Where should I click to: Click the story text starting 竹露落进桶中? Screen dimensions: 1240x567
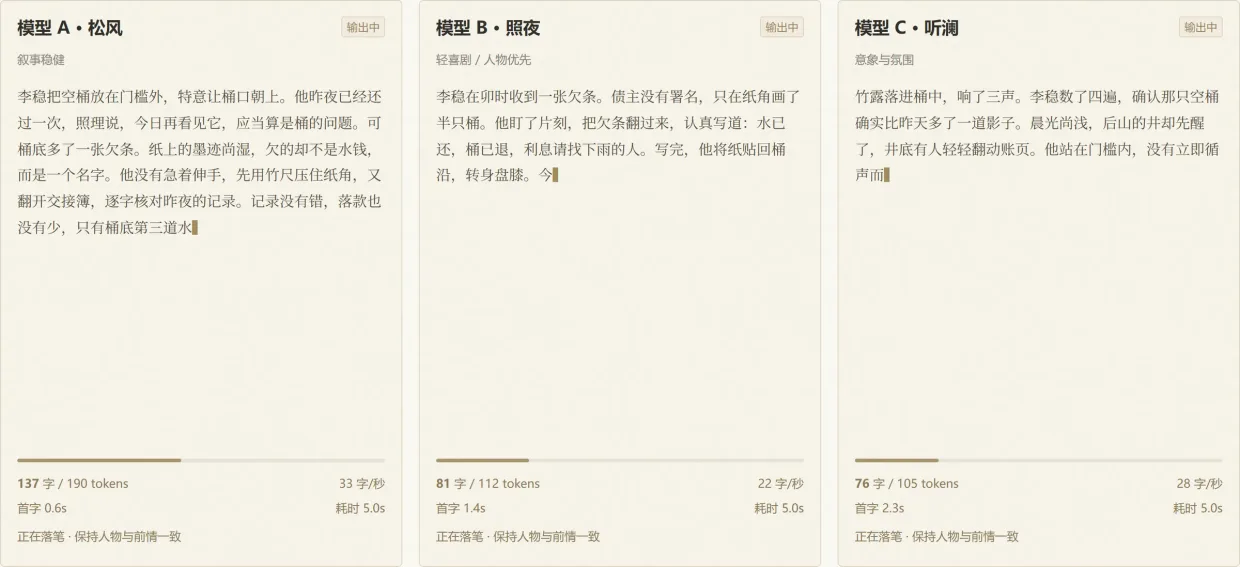[x=1038, y=136]
